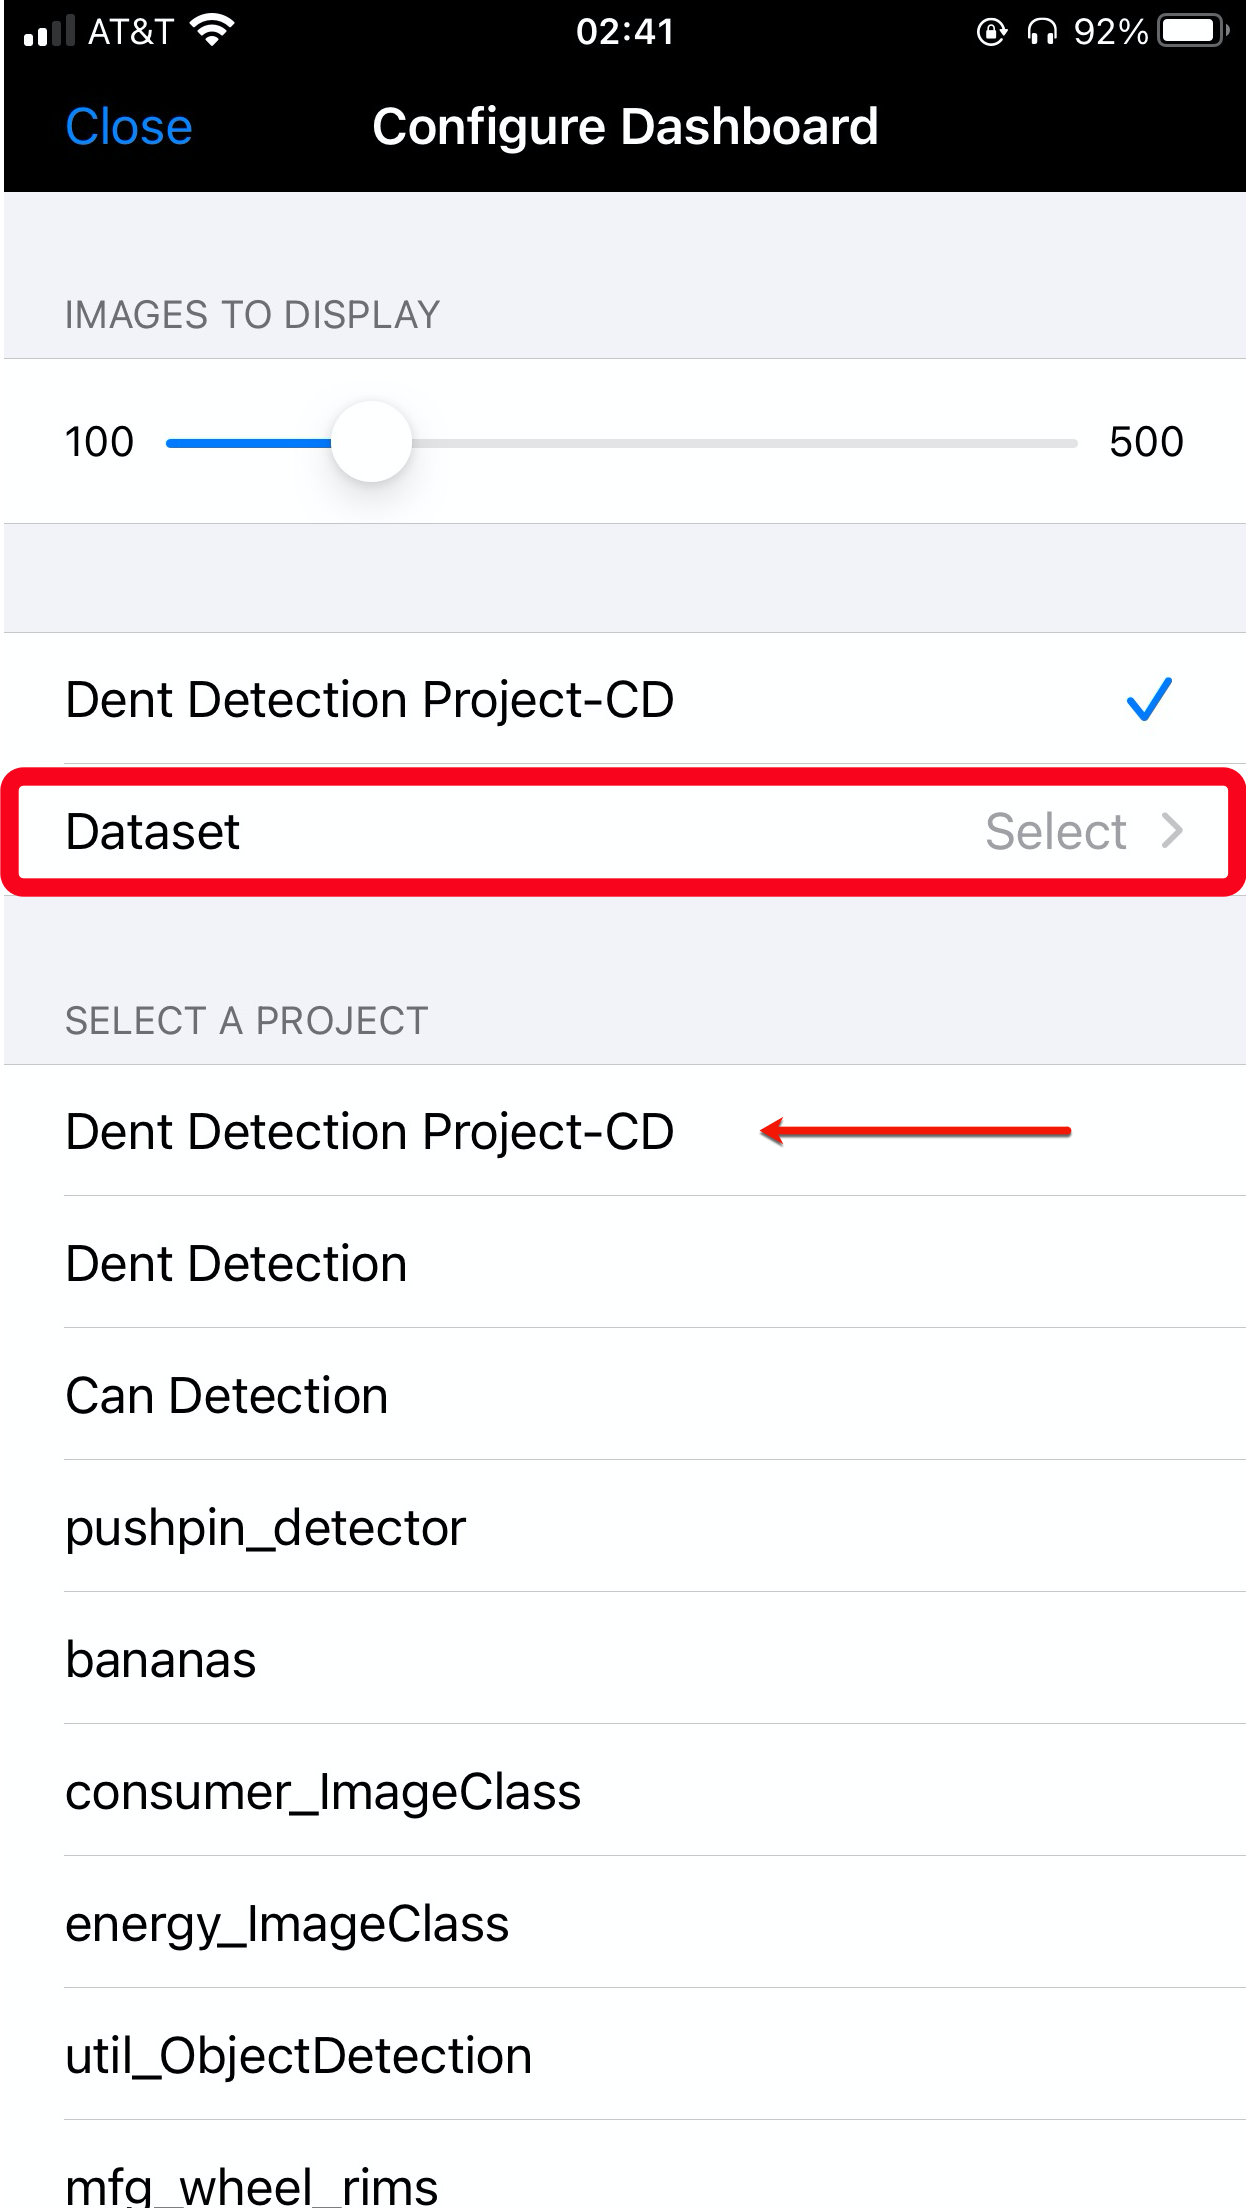Adjust the Images to Display slider knob
This screenshot has width=1246, height=2208.
coord(371,442)
